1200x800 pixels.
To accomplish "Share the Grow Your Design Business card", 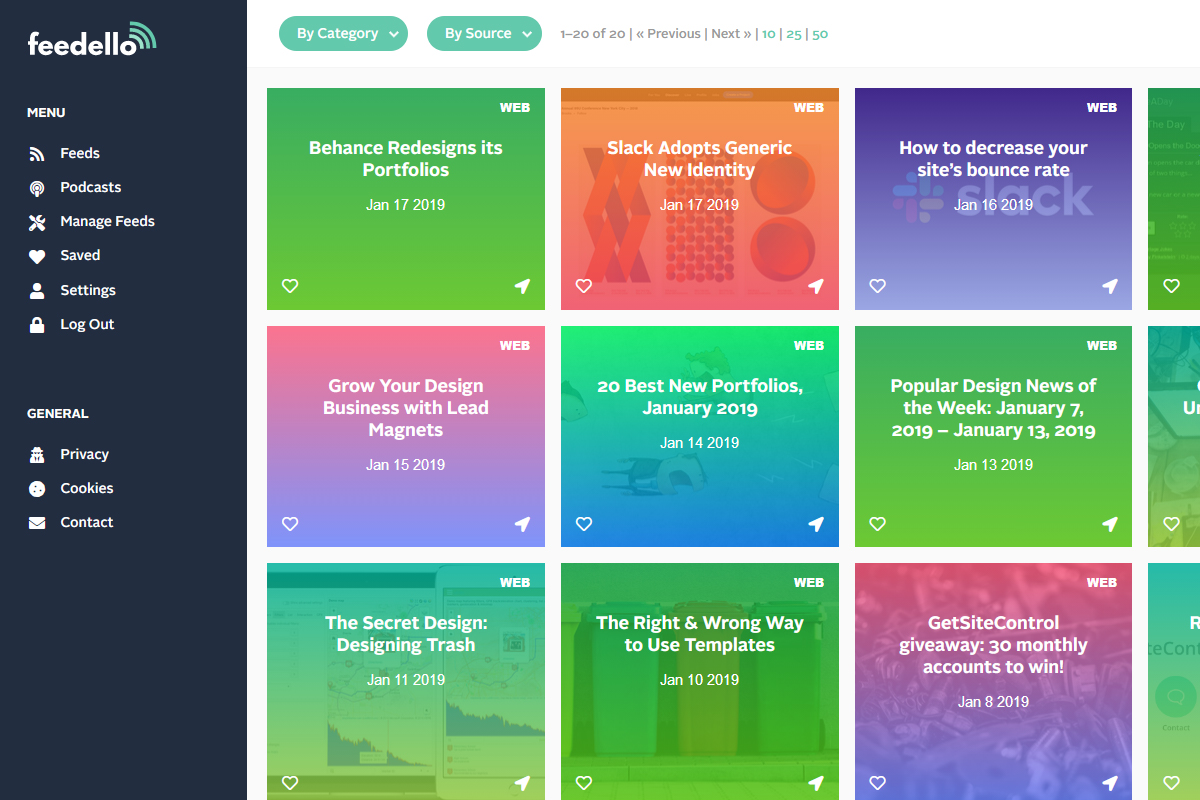I will (522, 524).
